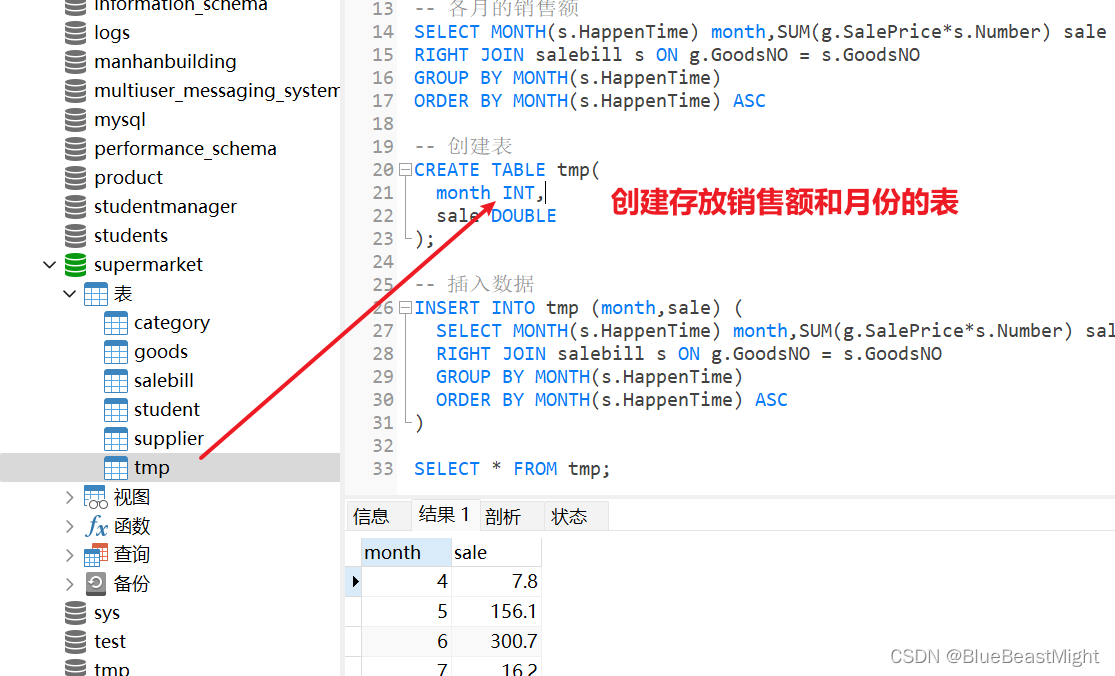The width and height of the screenshot is (1115, 676).
Task: Click the test database icon
Action: click(x=75, y=642)
